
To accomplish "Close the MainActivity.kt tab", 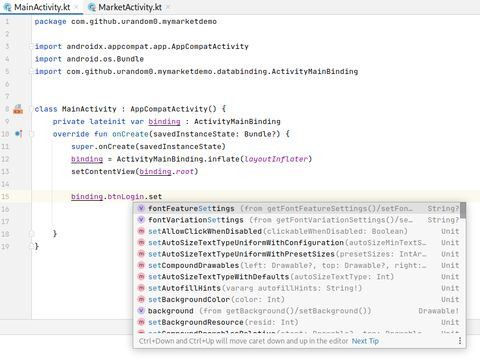I will click(76, 7).
